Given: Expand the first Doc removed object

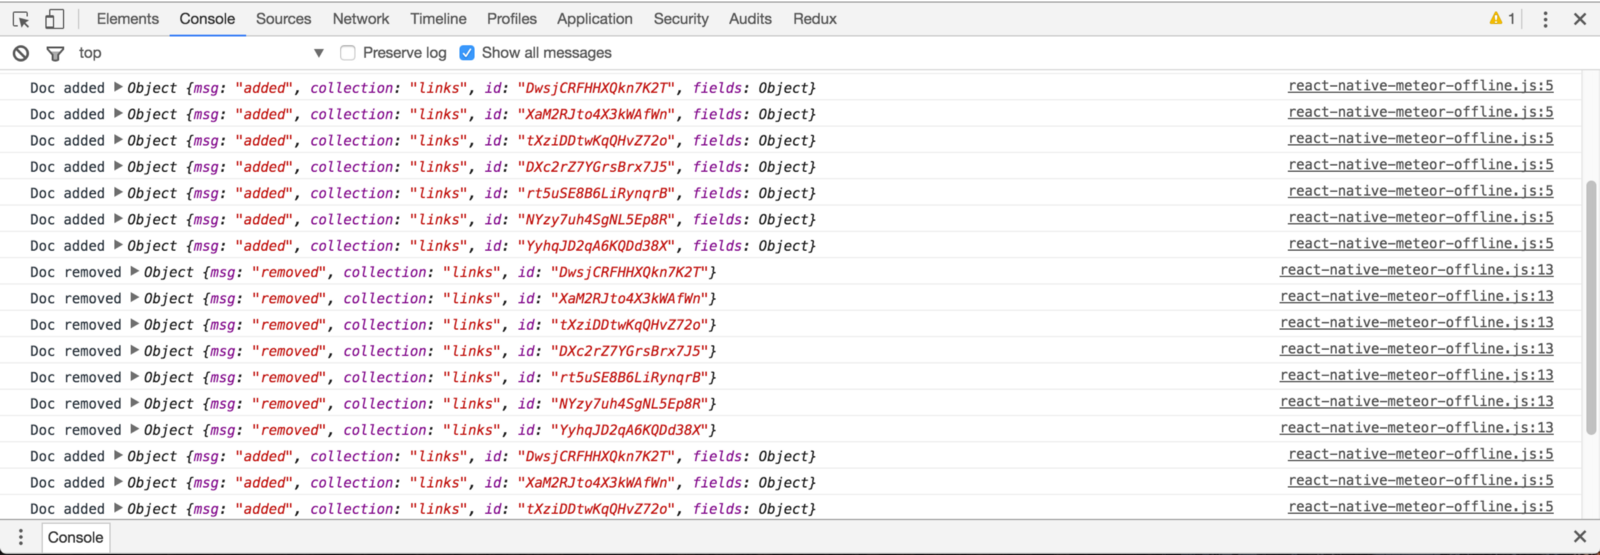Looking at the screenshot, I should (135, 272).
